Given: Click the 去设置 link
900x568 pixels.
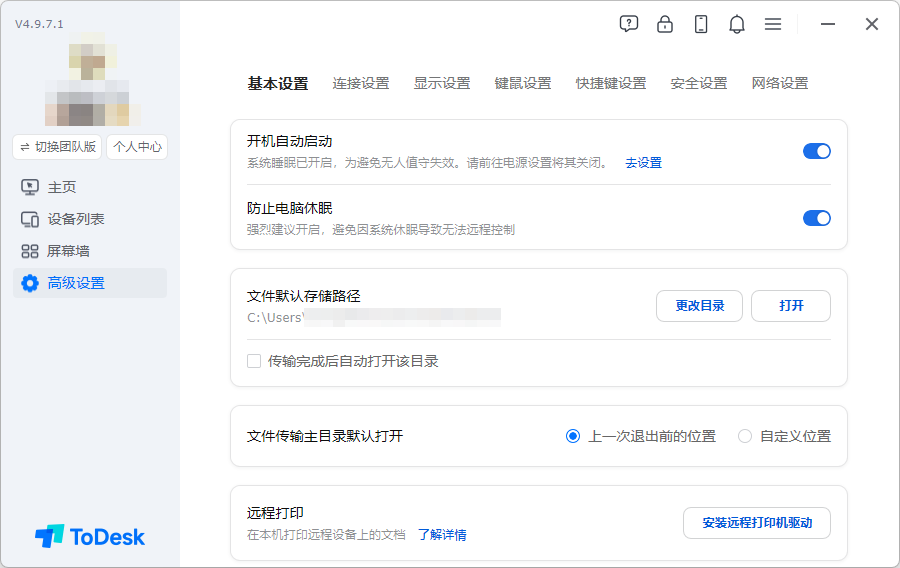Looking at the screenshot, I should (x=643, y=163).
